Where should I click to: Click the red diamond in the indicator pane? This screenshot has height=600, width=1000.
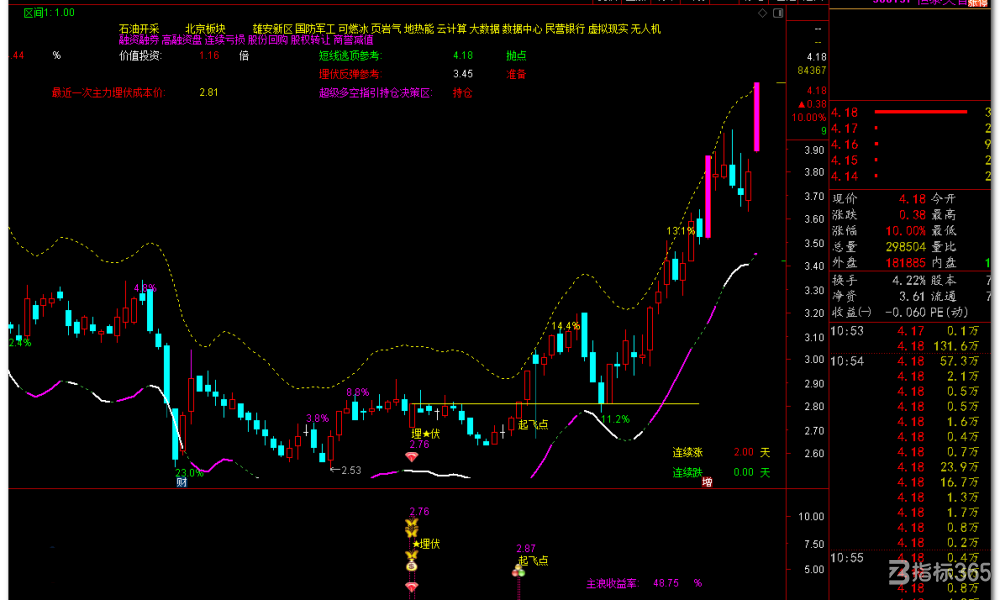pyautogui.click(x=412, y=587)
